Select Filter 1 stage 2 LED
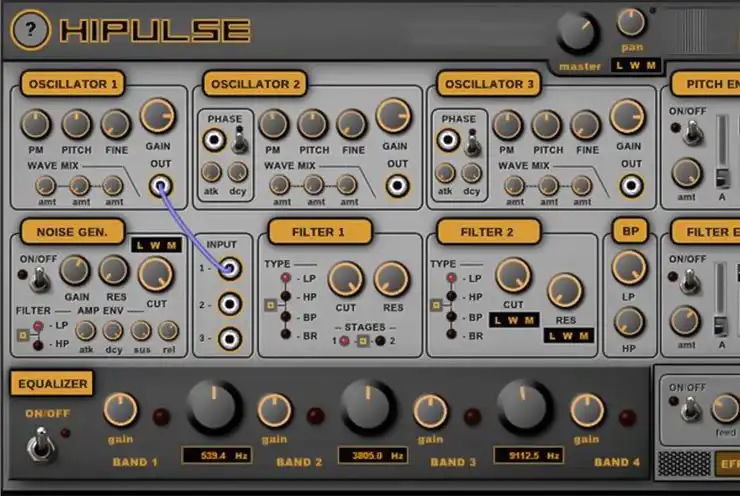The height and width of the screenshot is (496, 740). (380, 341)
